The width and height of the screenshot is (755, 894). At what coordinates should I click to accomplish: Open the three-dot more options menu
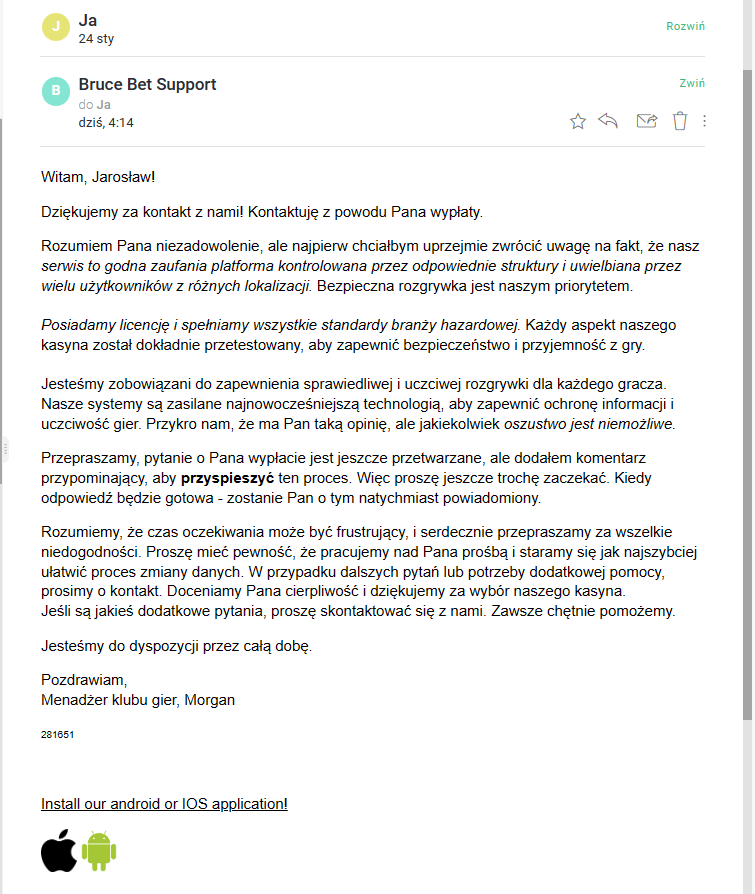click(x=705, y=121)
